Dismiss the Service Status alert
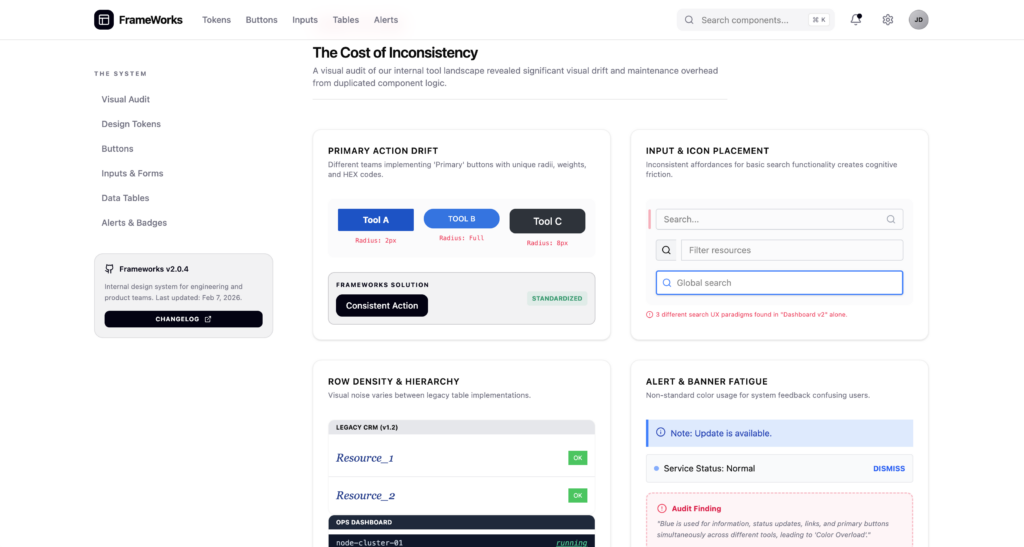This screenshot has width=1024, height=547. (888, 468)
